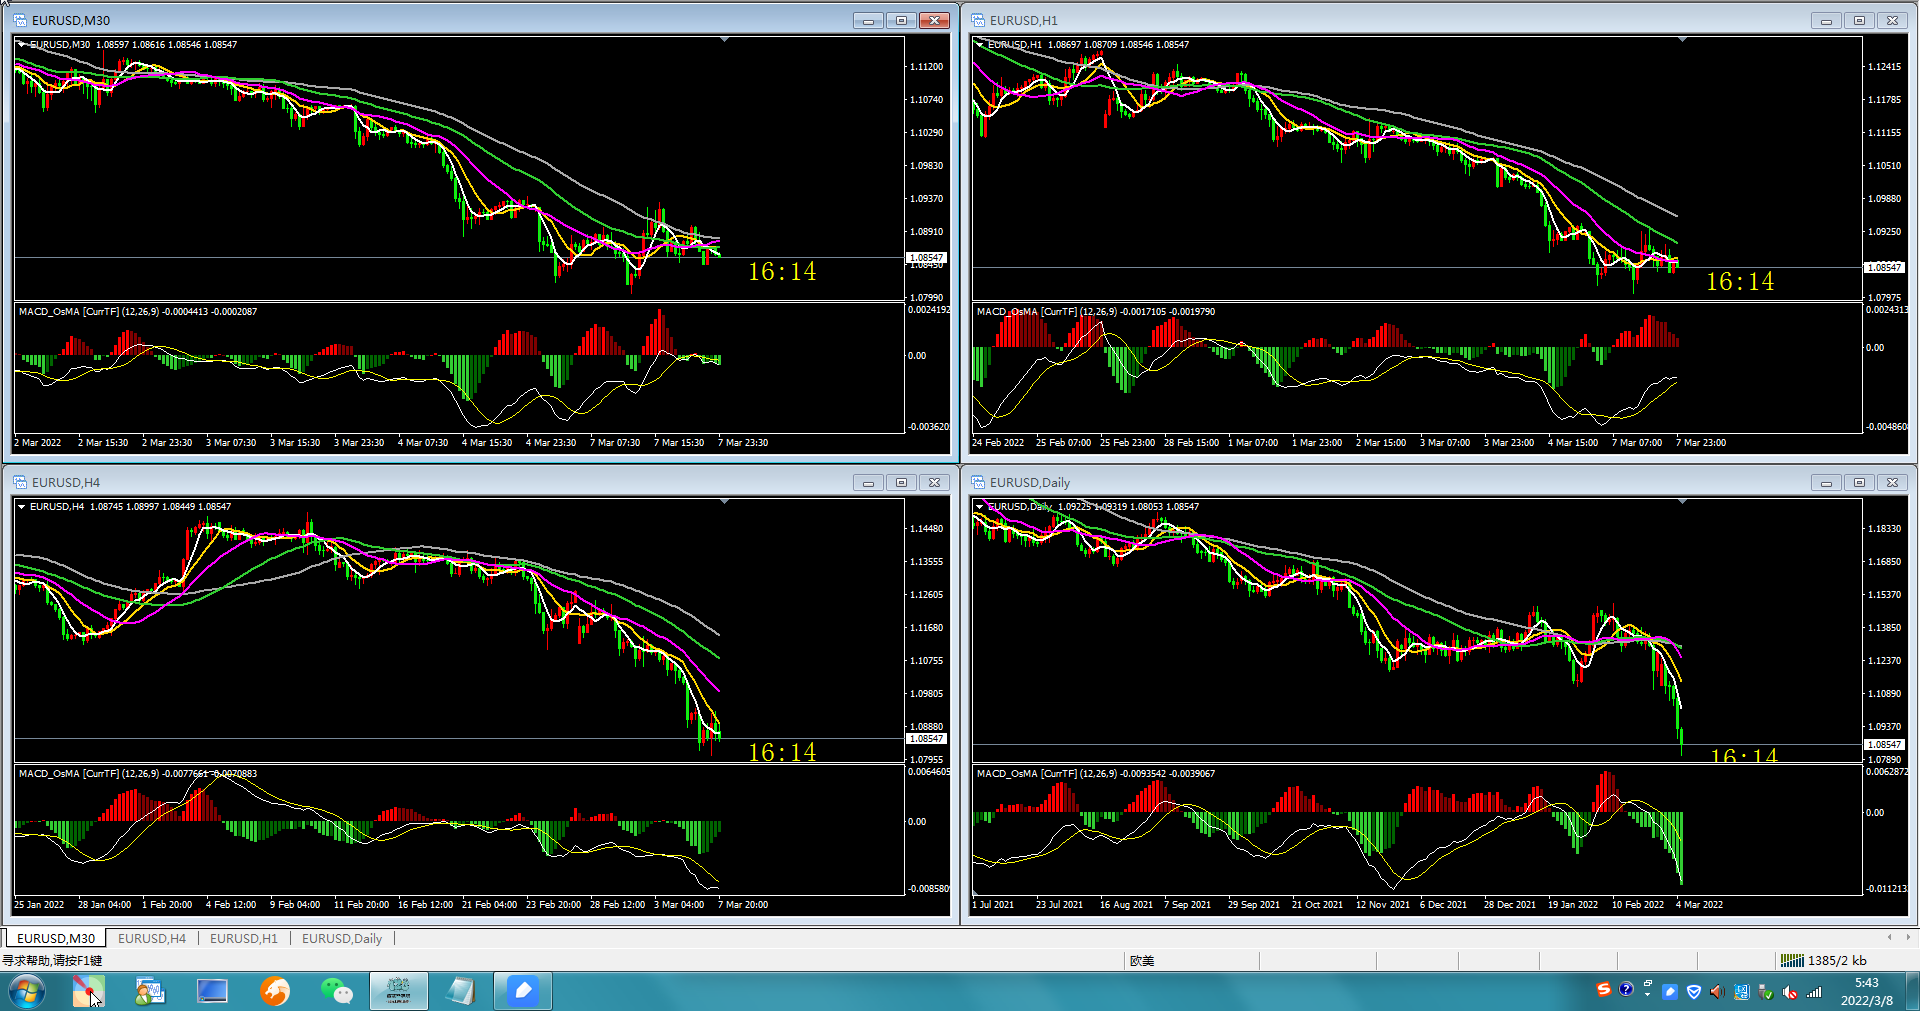This screenshot has height=1011, width=1920.
Task: Minimize the EURUSD,H1 window
Action: point(1826,20)
